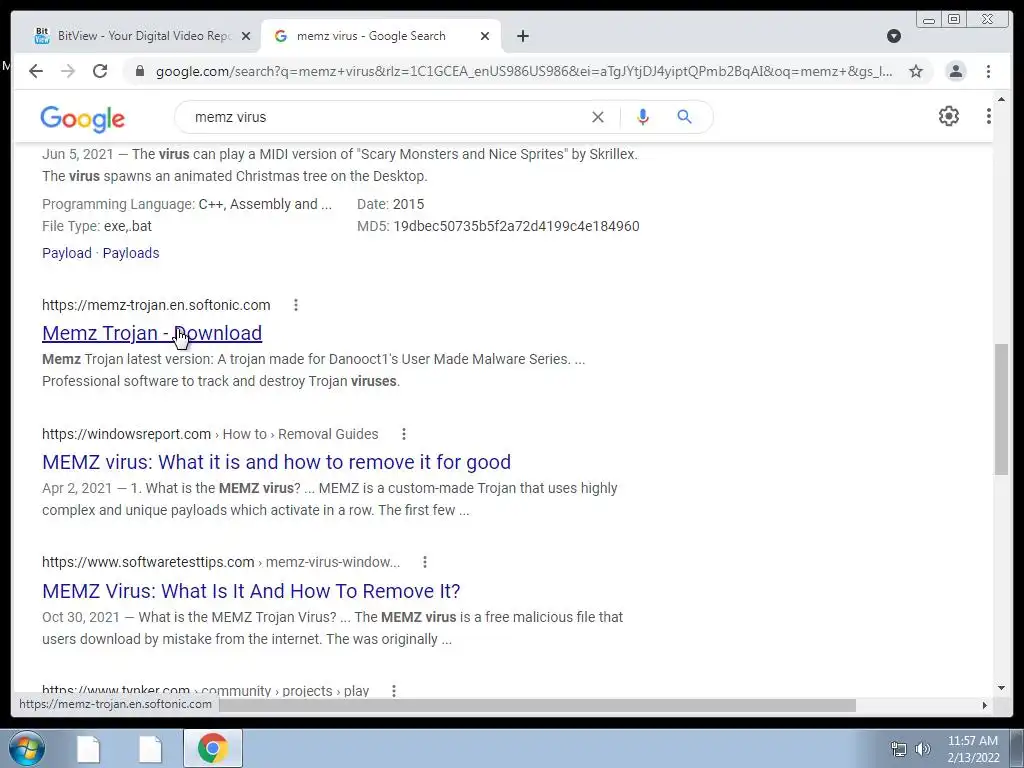The height and width of the screenshot is (768, 1024).
Task: Clear the search box with the X
Action: click(598, 117)
